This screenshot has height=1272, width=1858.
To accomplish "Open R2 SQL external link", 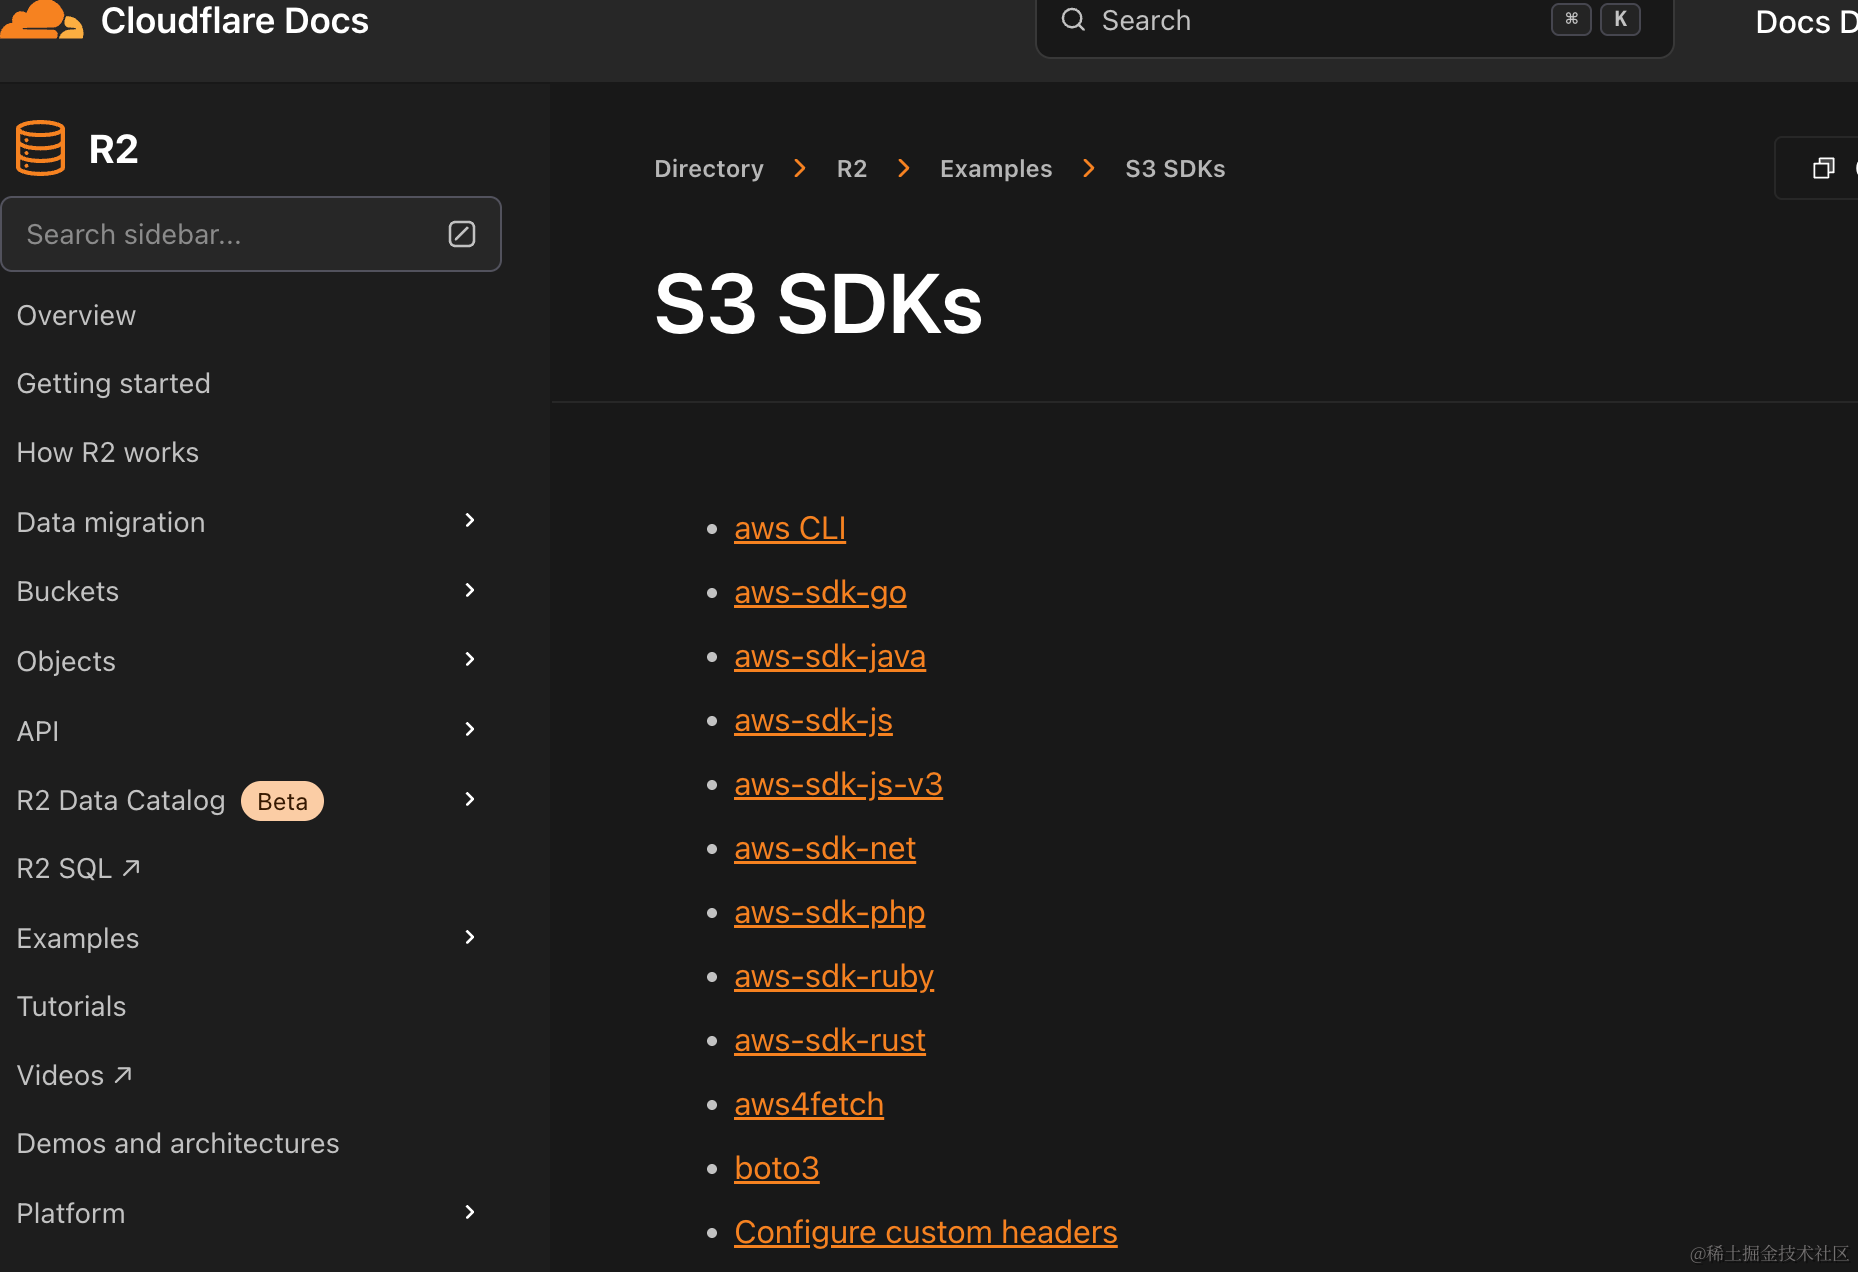I will tap(79, 868).
